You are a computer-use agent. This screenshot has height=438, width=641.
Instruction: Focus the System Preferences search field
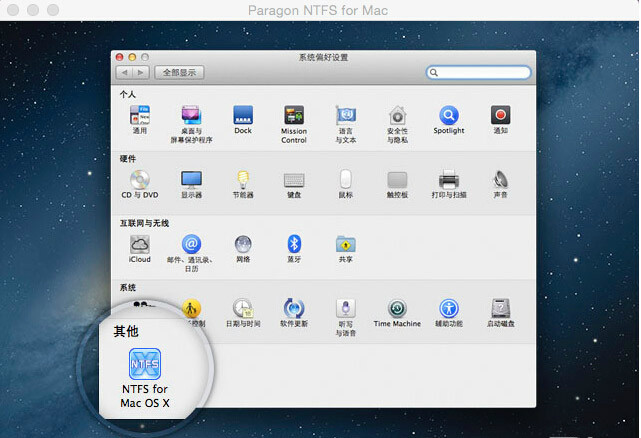pos(478,72)
